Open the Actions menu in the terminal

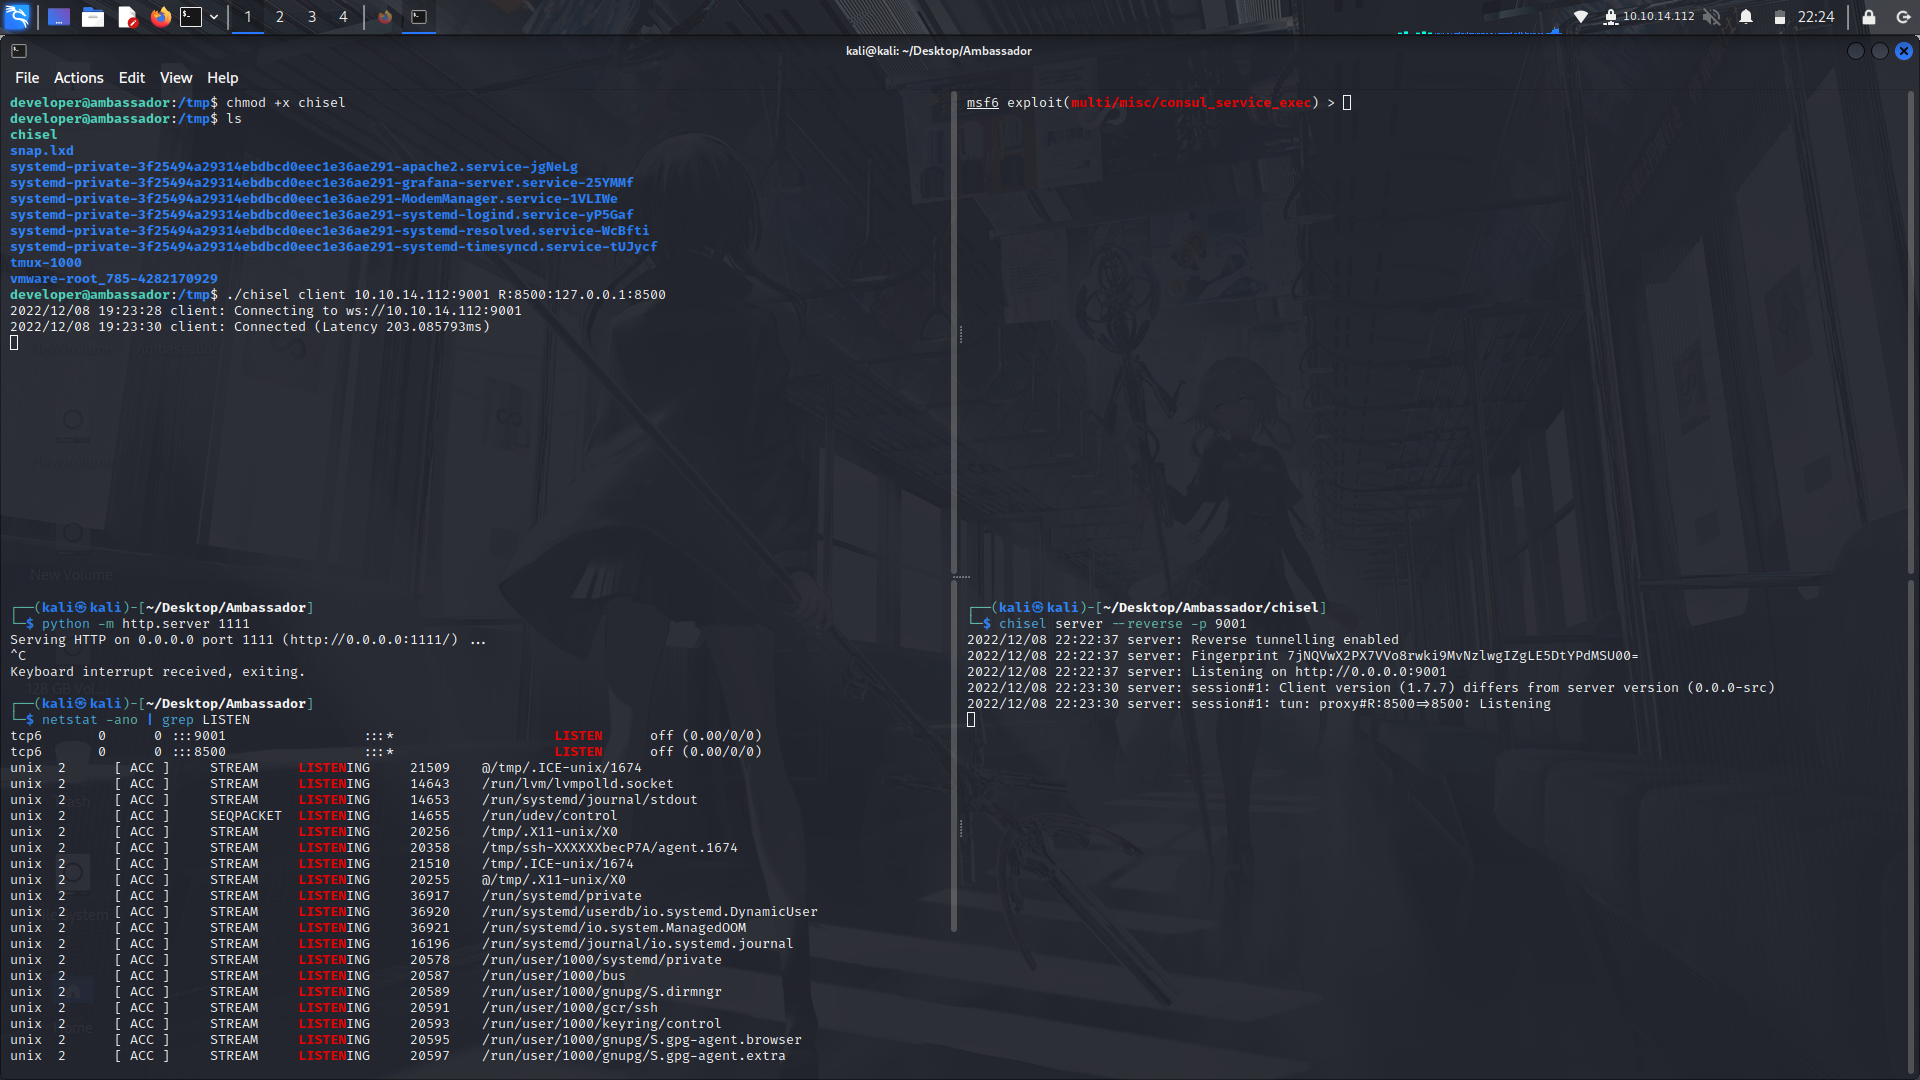[78, 77]
